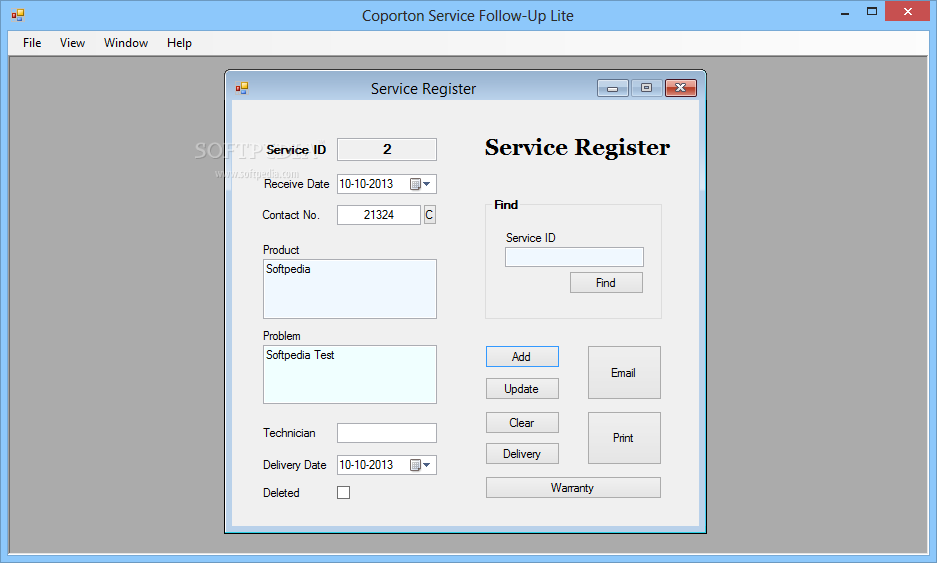This screenshot has width=937, height=563.
Task: Open the View menu
Action: pos(72,43)
